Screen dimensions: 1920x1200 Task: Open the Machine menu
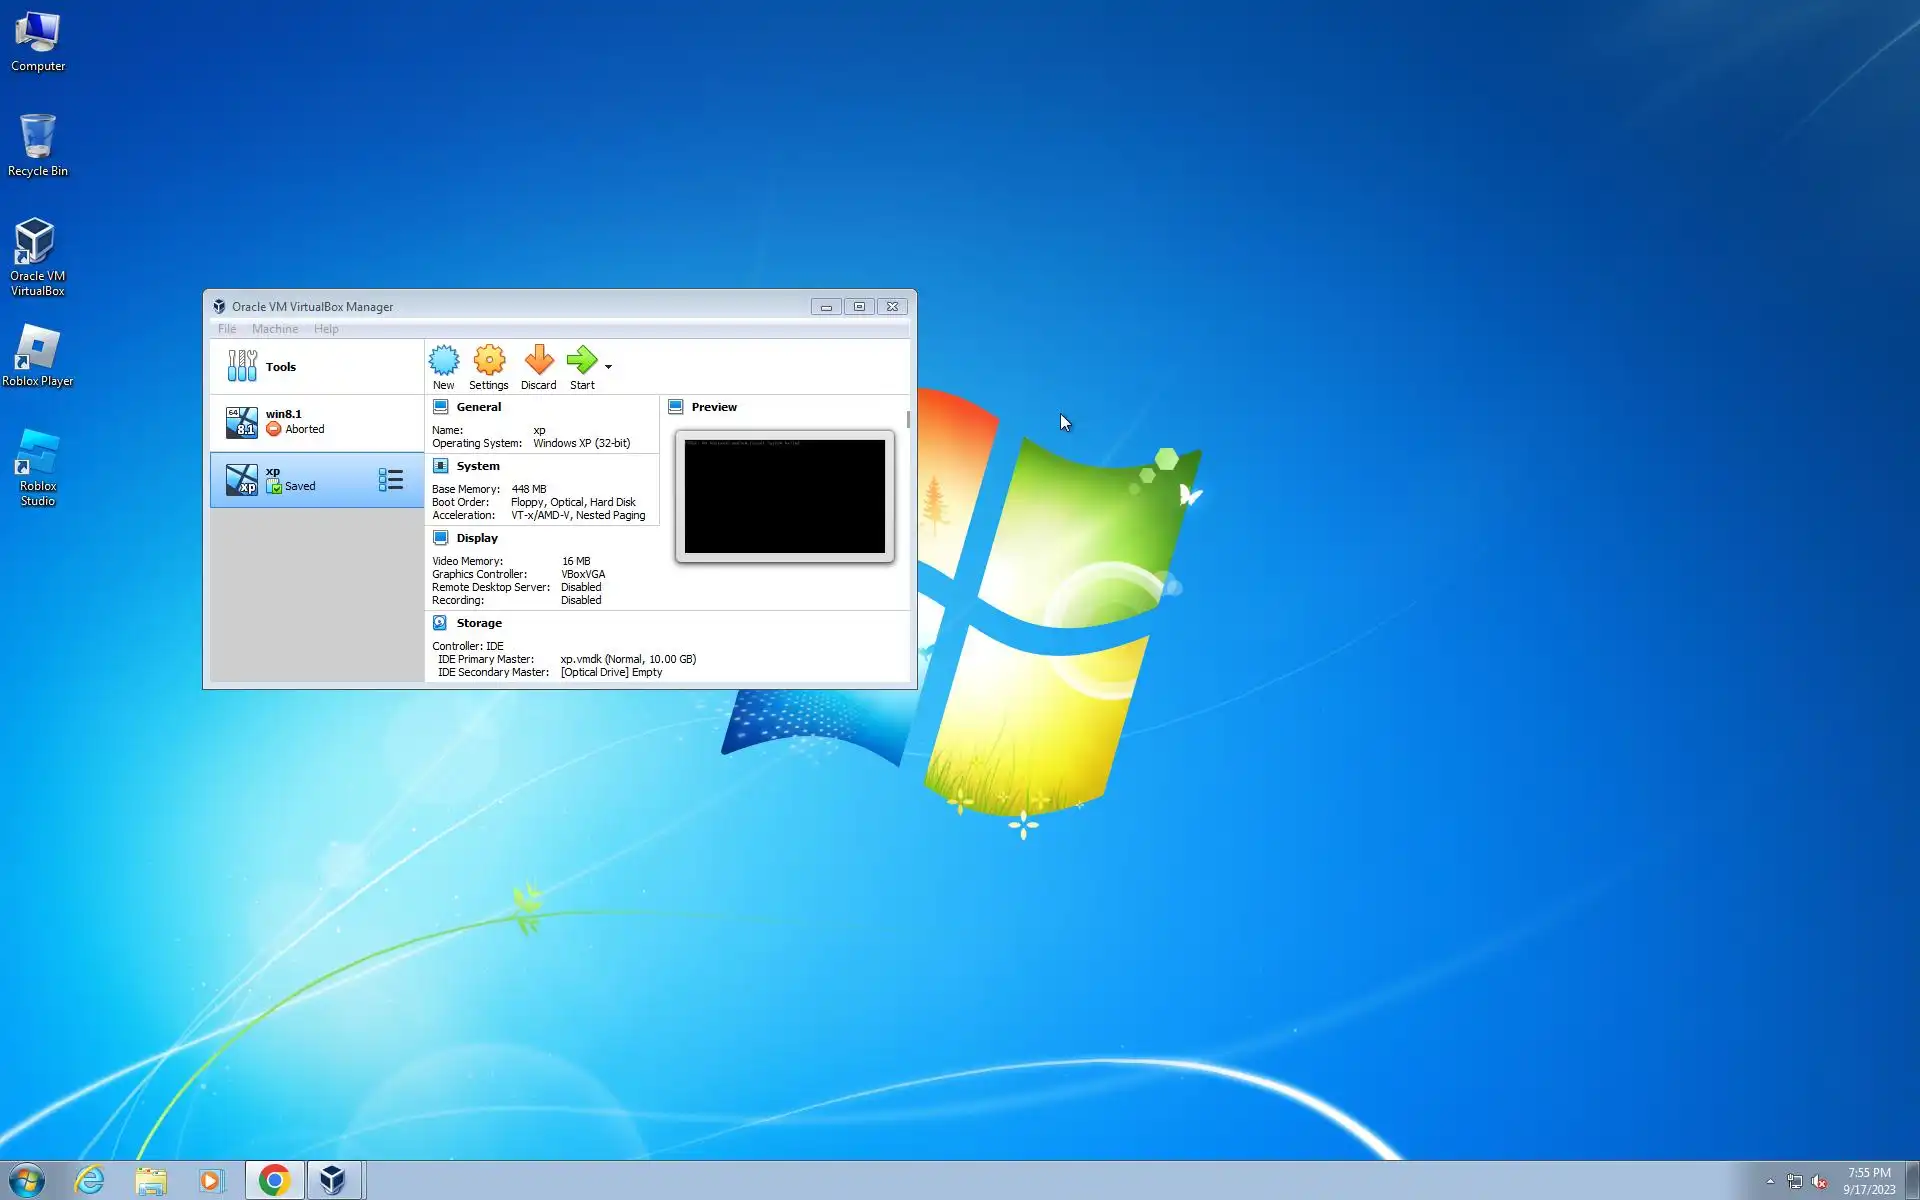[274, 329]
